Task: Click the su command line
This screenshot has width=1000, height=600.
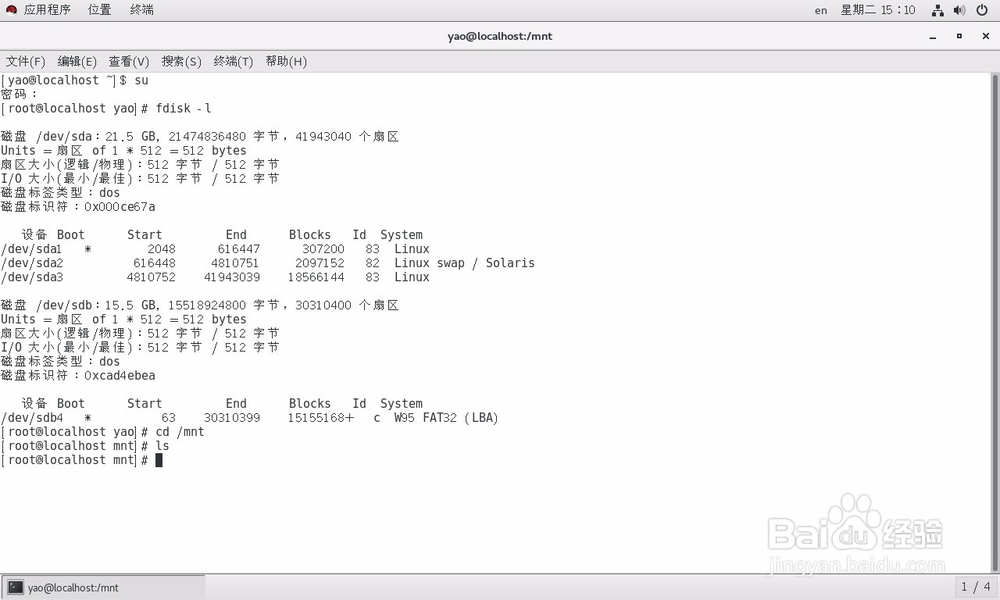Action: 75,80
